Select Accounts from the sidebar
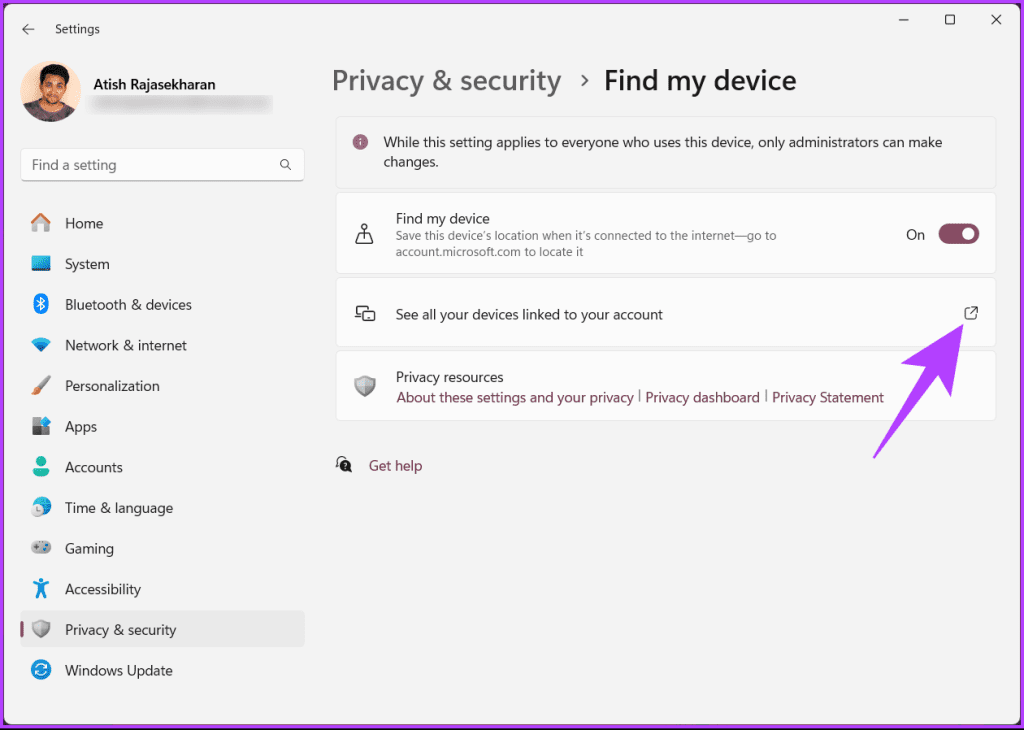Screen dimensions: 1024x730 [x=94, y=466]
